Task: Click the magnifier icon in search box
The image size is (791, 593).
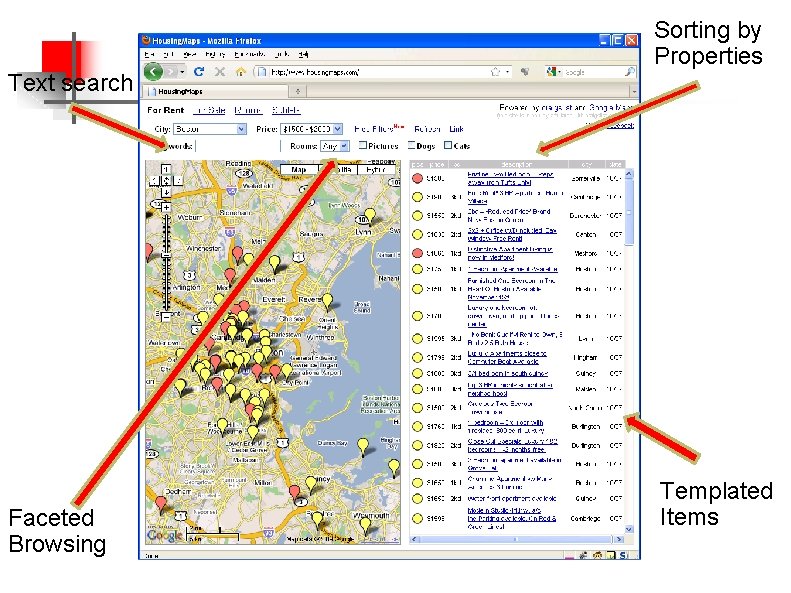Action: pos(629,72)
